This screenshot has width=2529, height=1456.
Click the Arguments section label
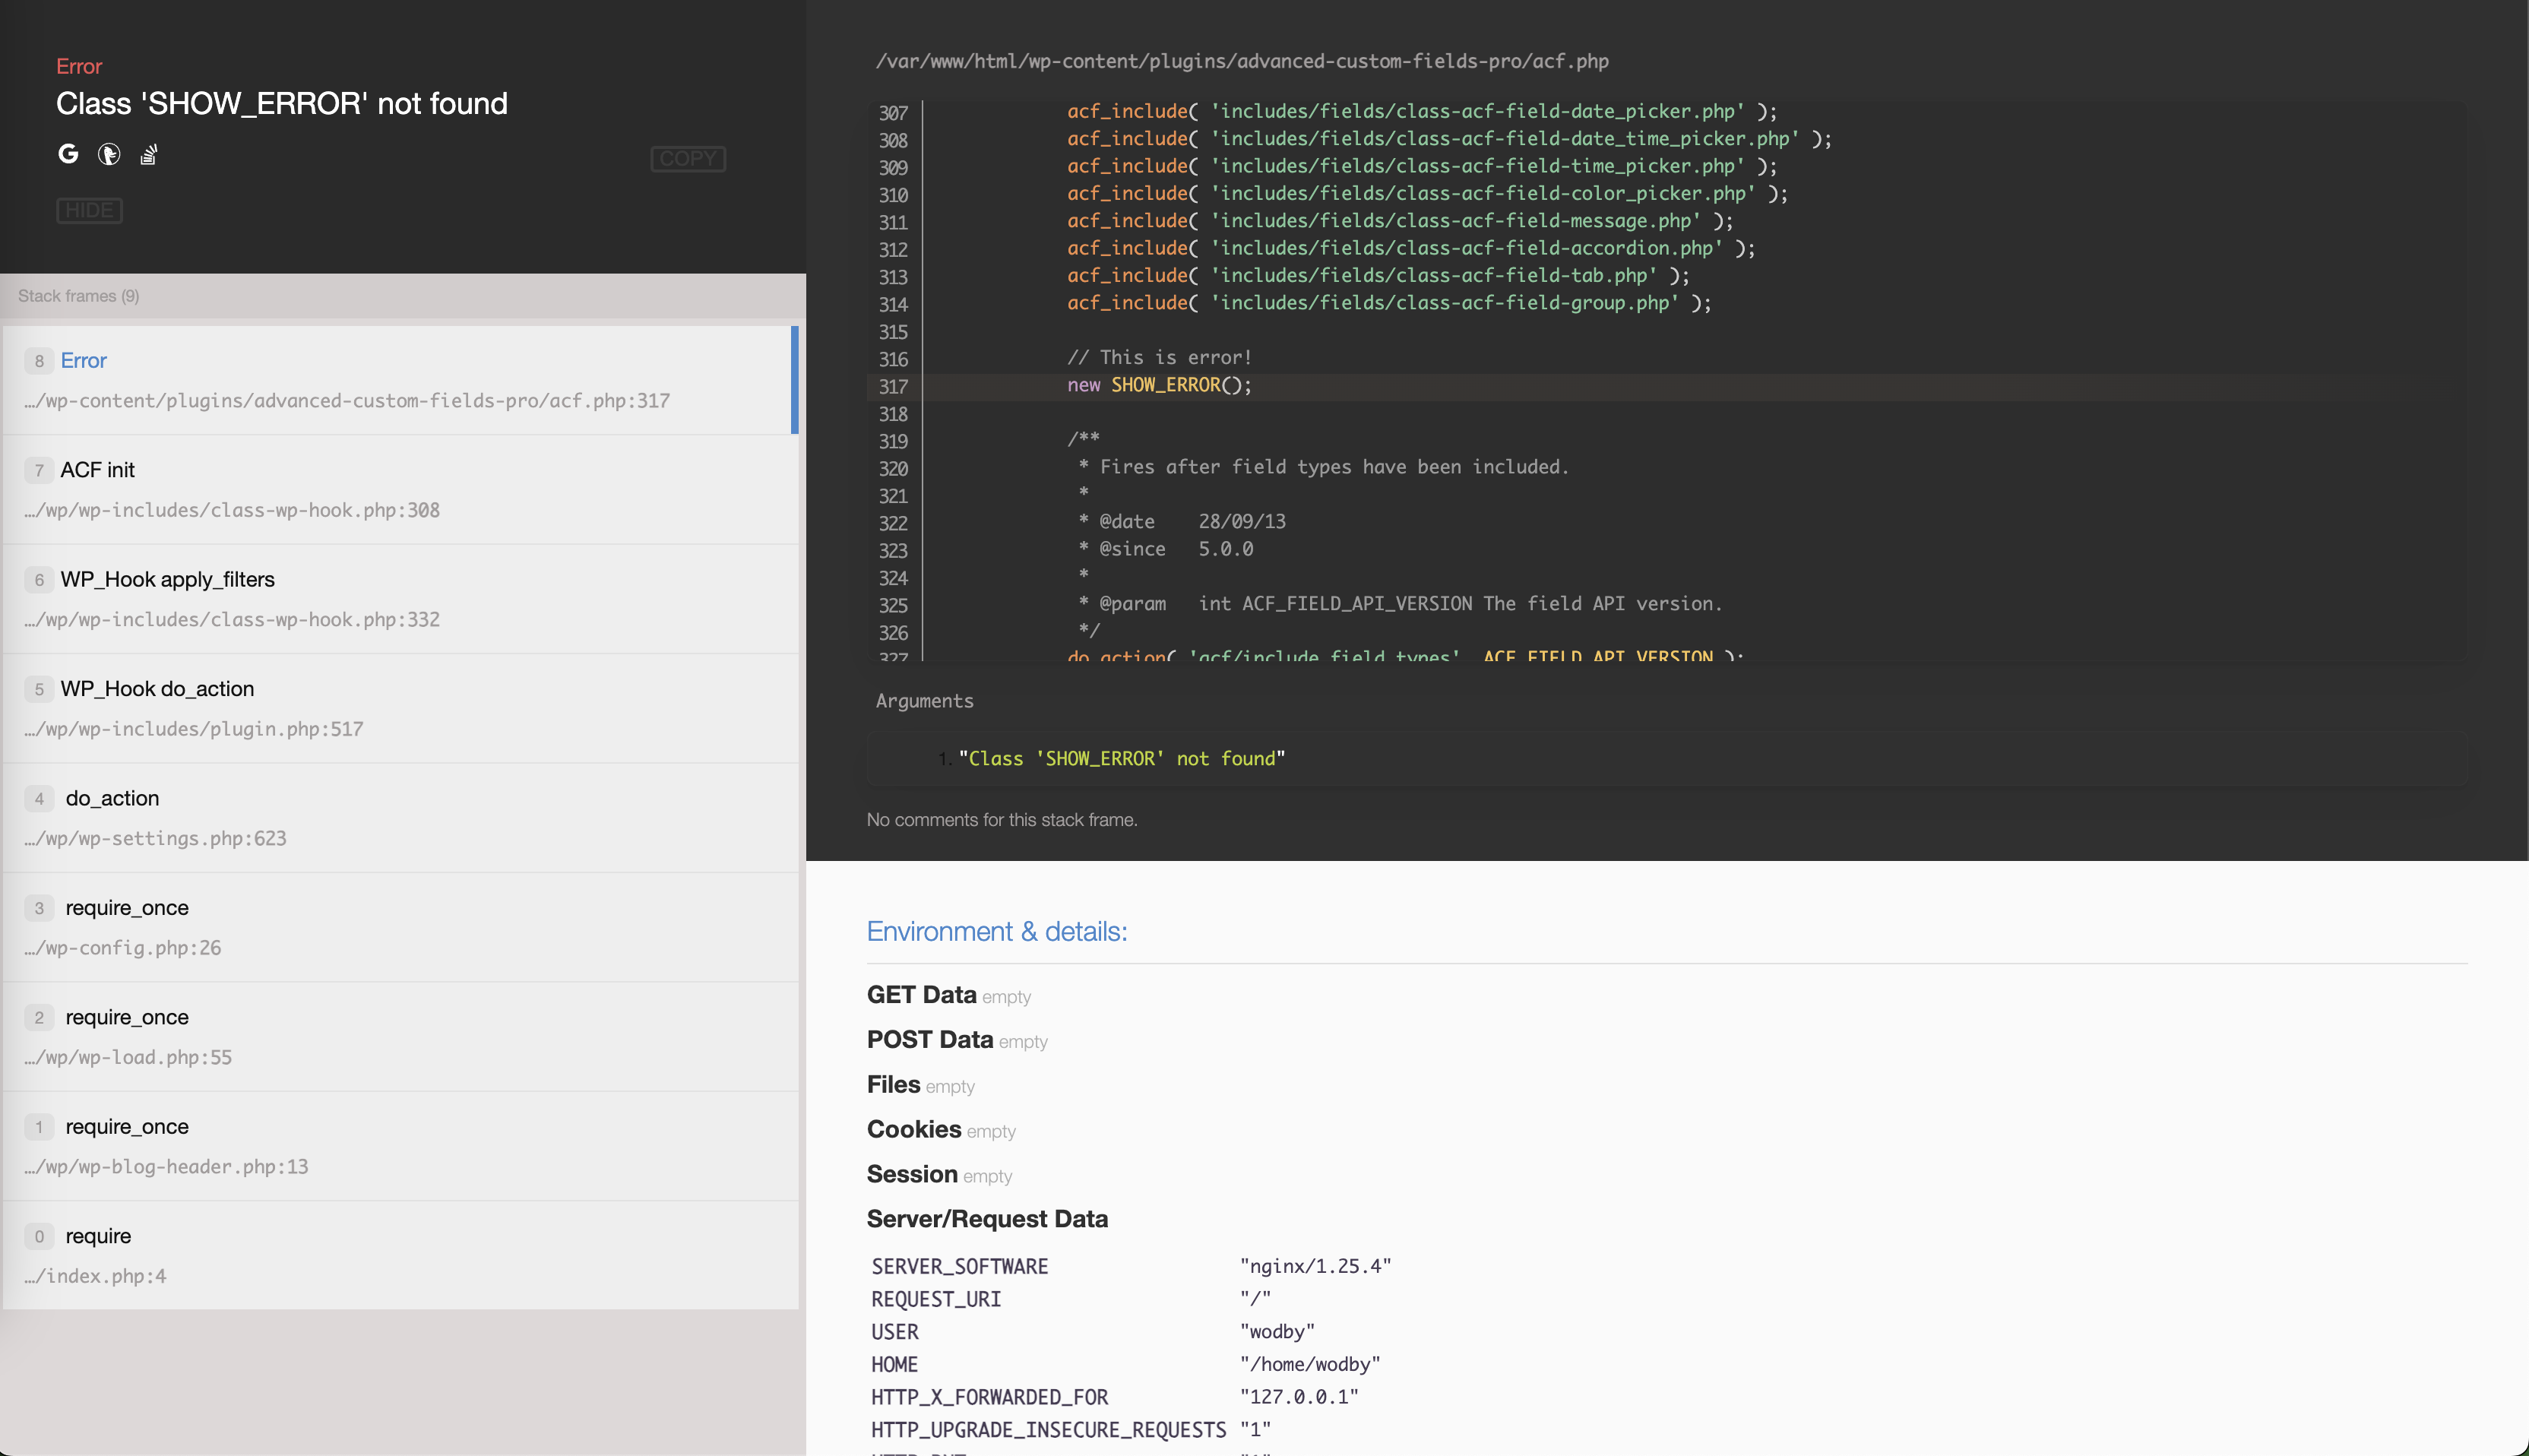[924, 701]
